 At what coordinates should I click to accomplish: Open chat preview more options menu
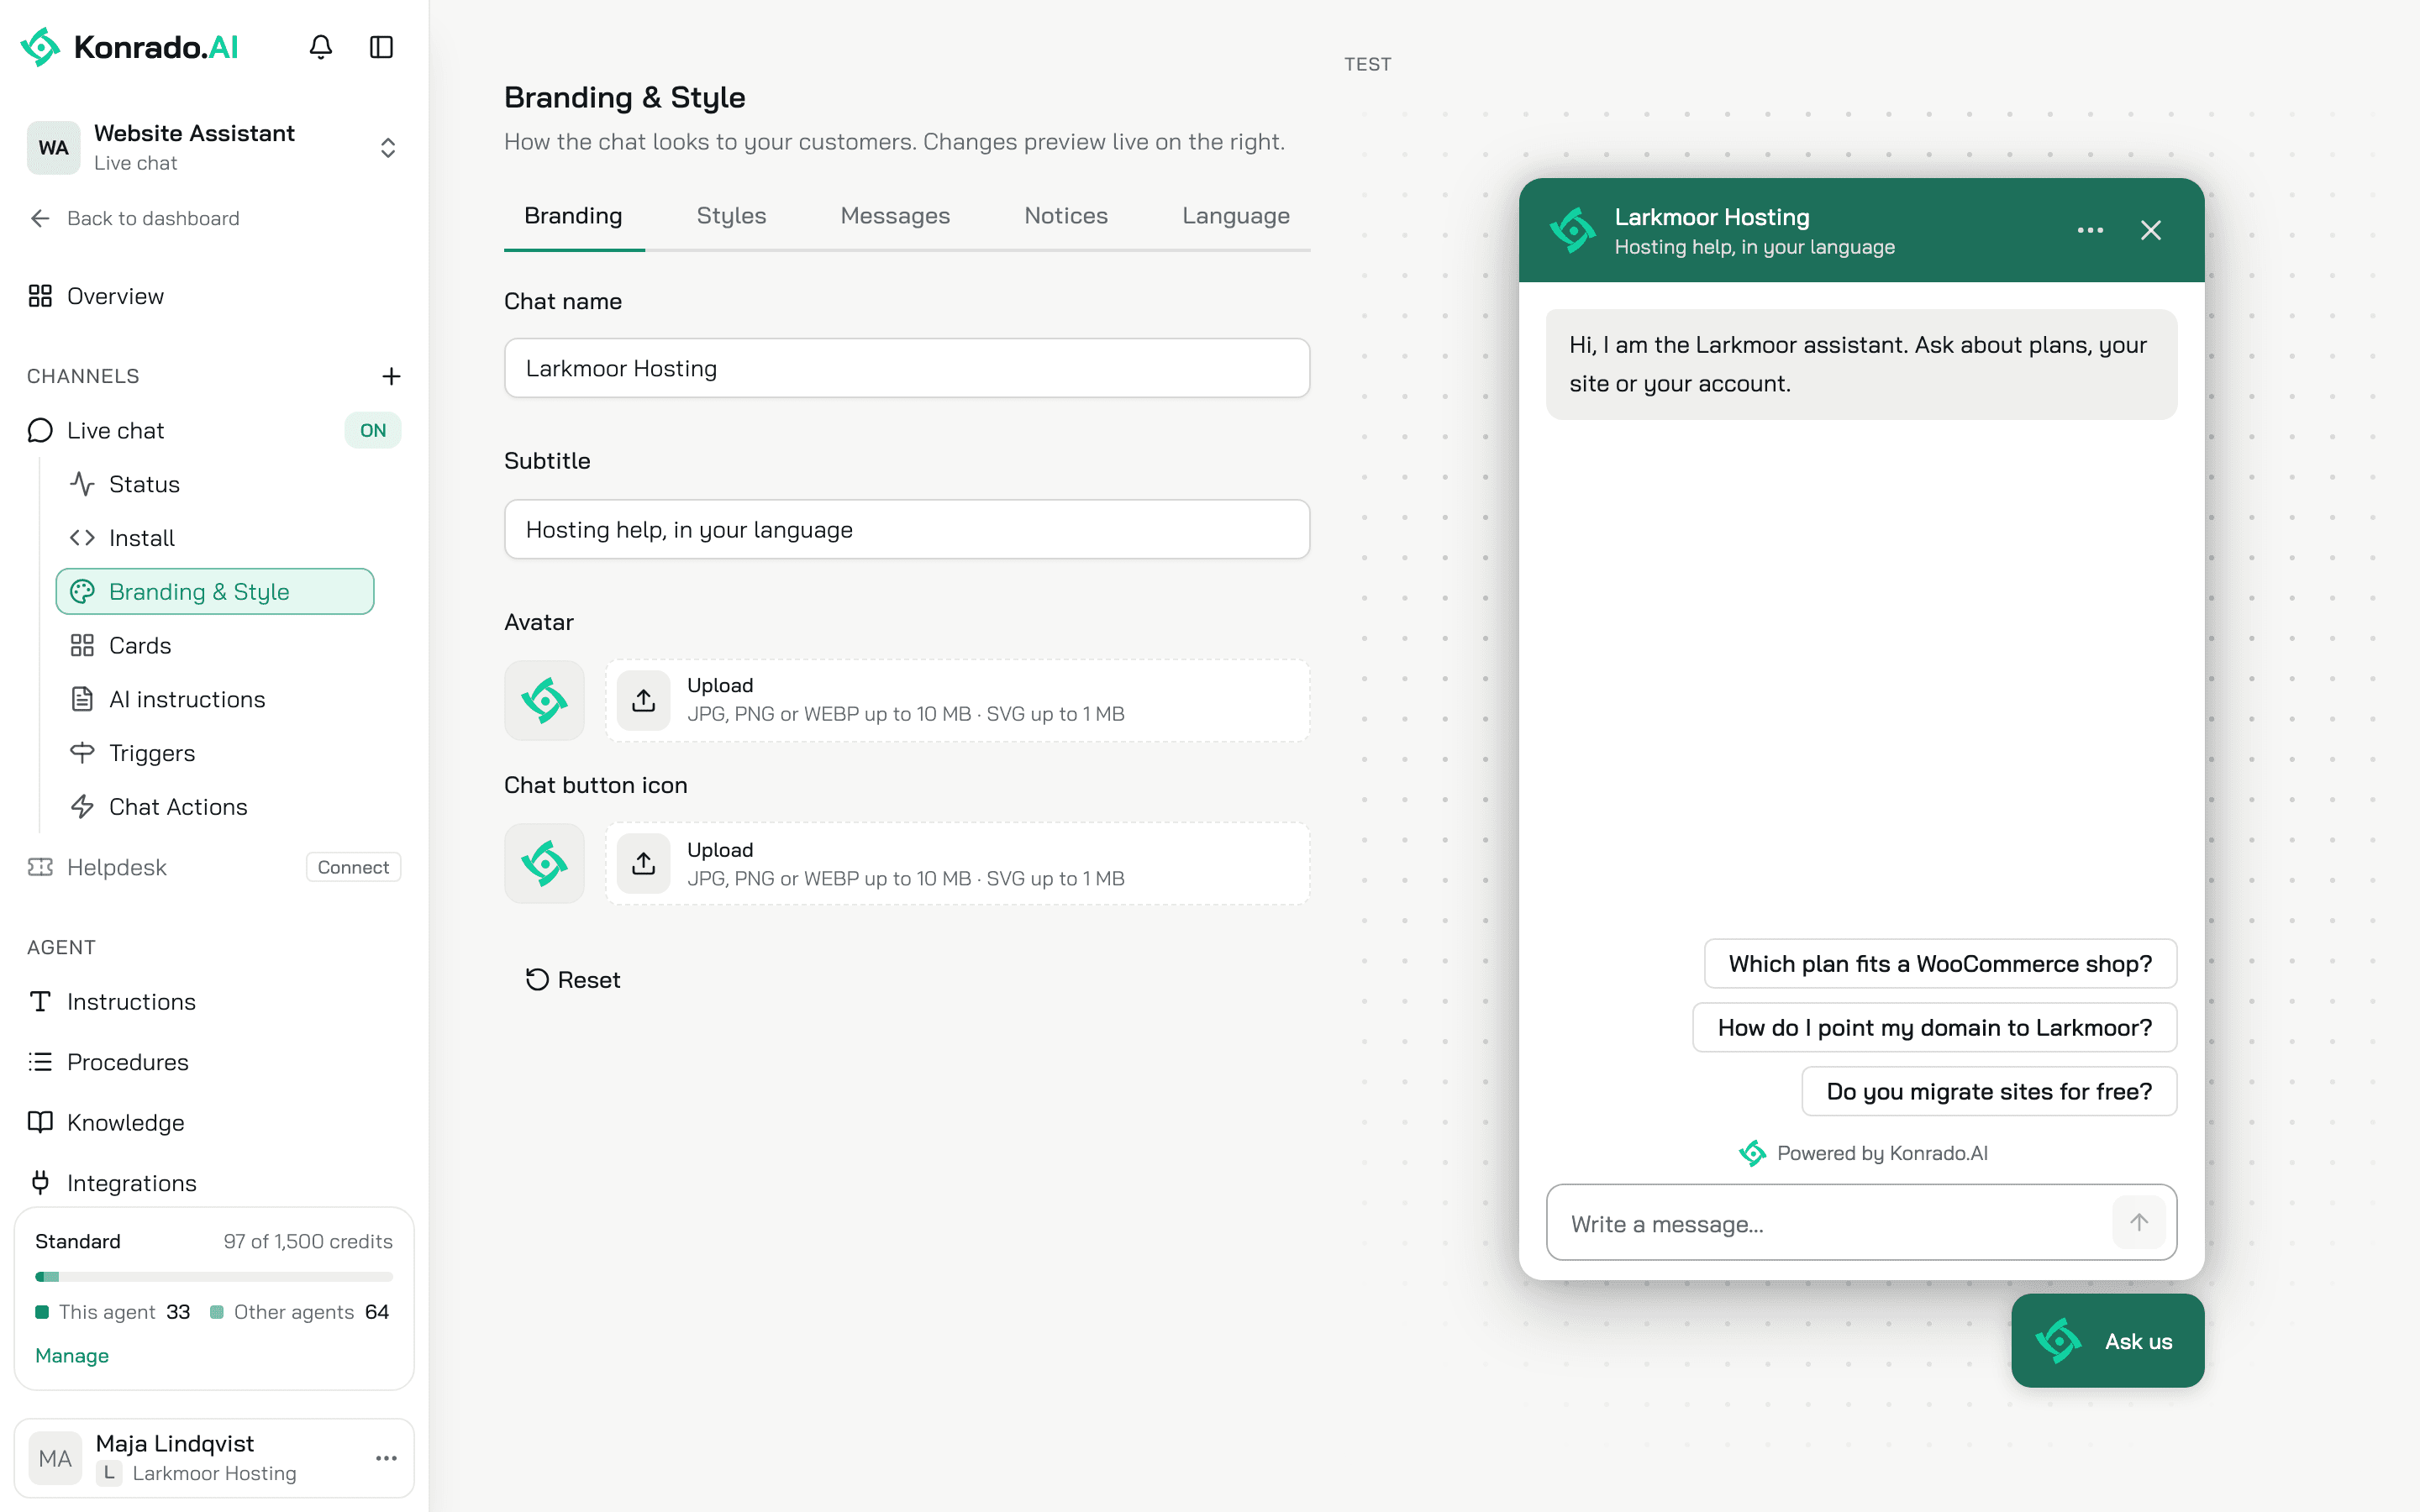click(2090, 230)
